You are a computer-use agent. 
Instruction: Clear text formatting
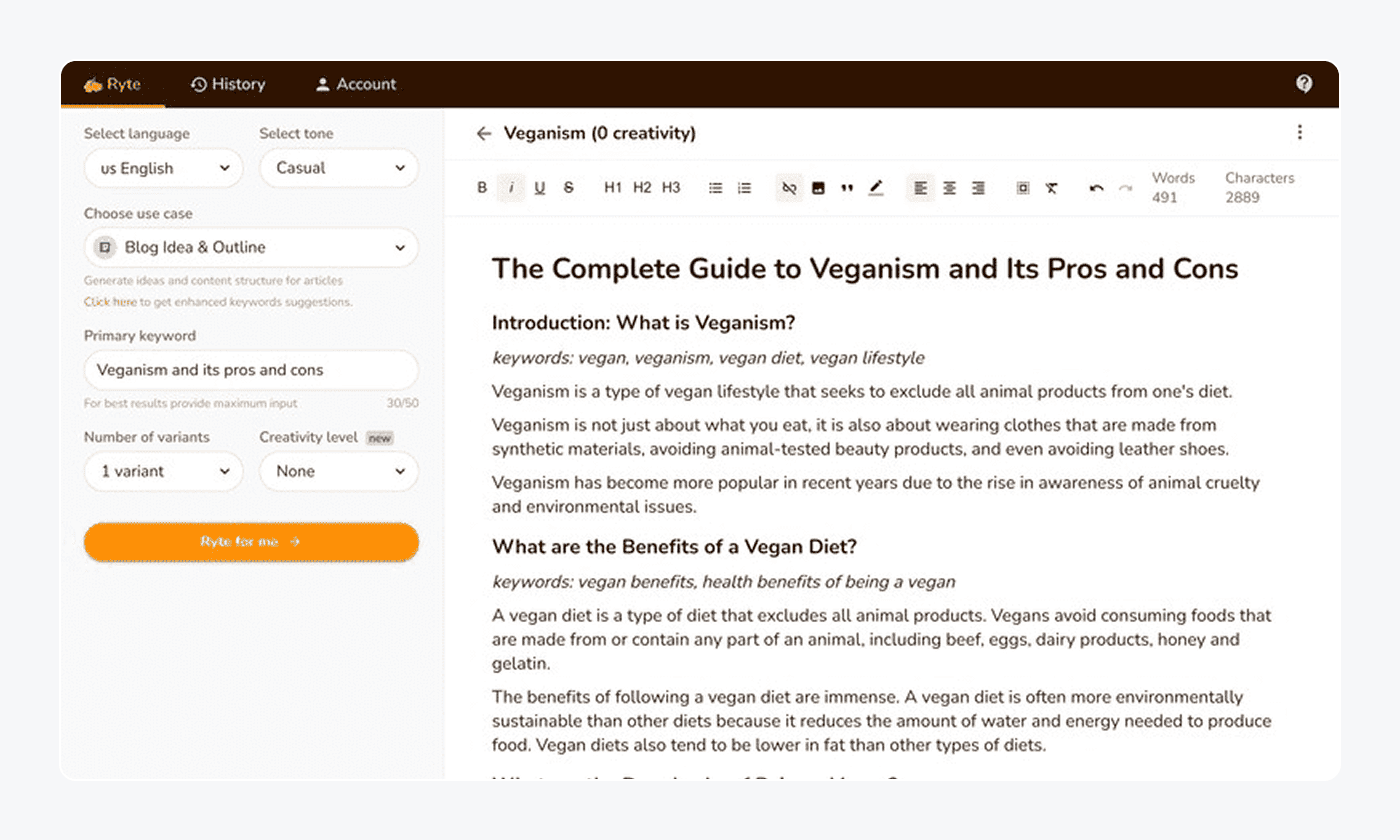pos(1052,188)
